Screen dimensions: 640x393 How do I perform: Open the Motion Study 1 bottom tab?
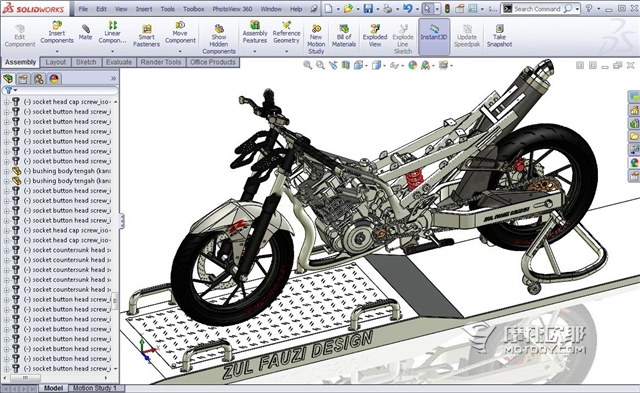pos(95,388)
